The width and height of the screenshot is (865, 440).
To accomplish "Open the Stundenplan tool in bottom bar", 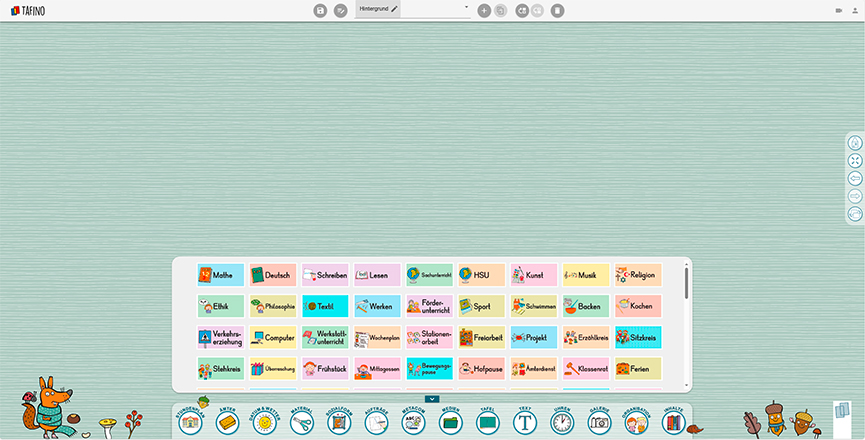I will 190,423.
